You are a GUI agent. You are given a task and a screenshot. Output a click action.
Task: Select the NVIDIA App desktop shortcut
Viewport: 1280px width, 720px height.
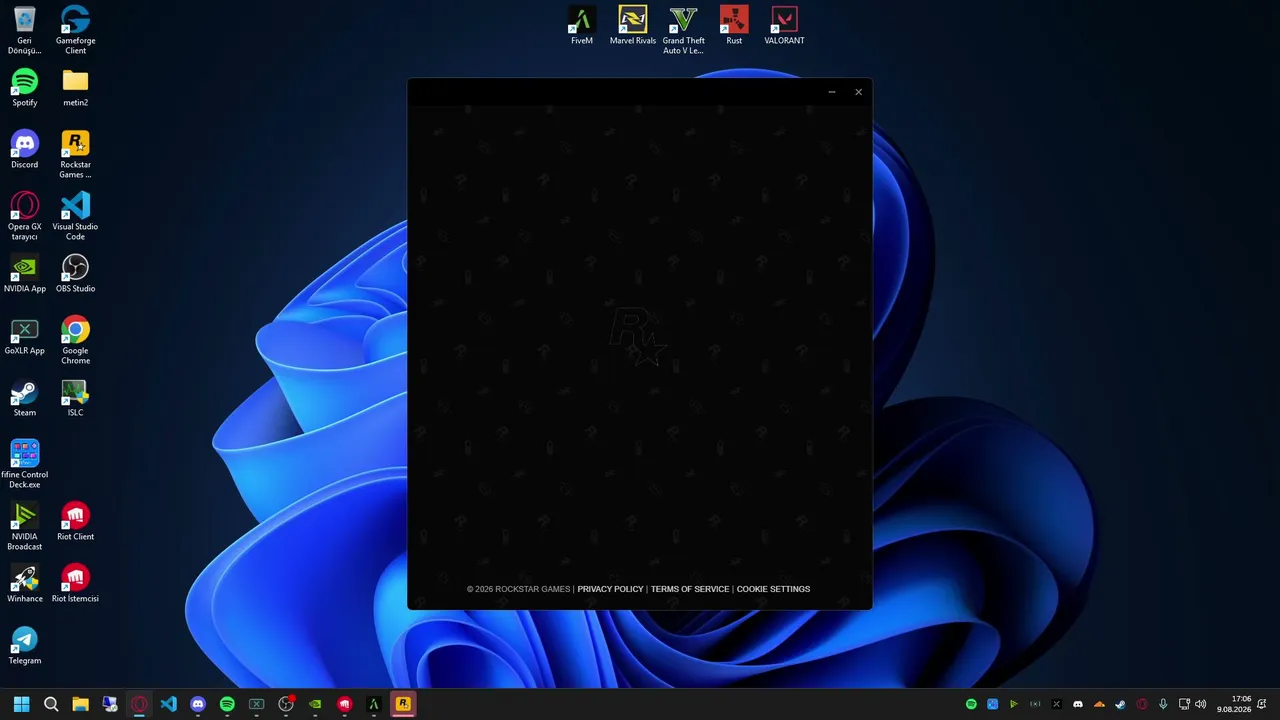coord(25,274)
